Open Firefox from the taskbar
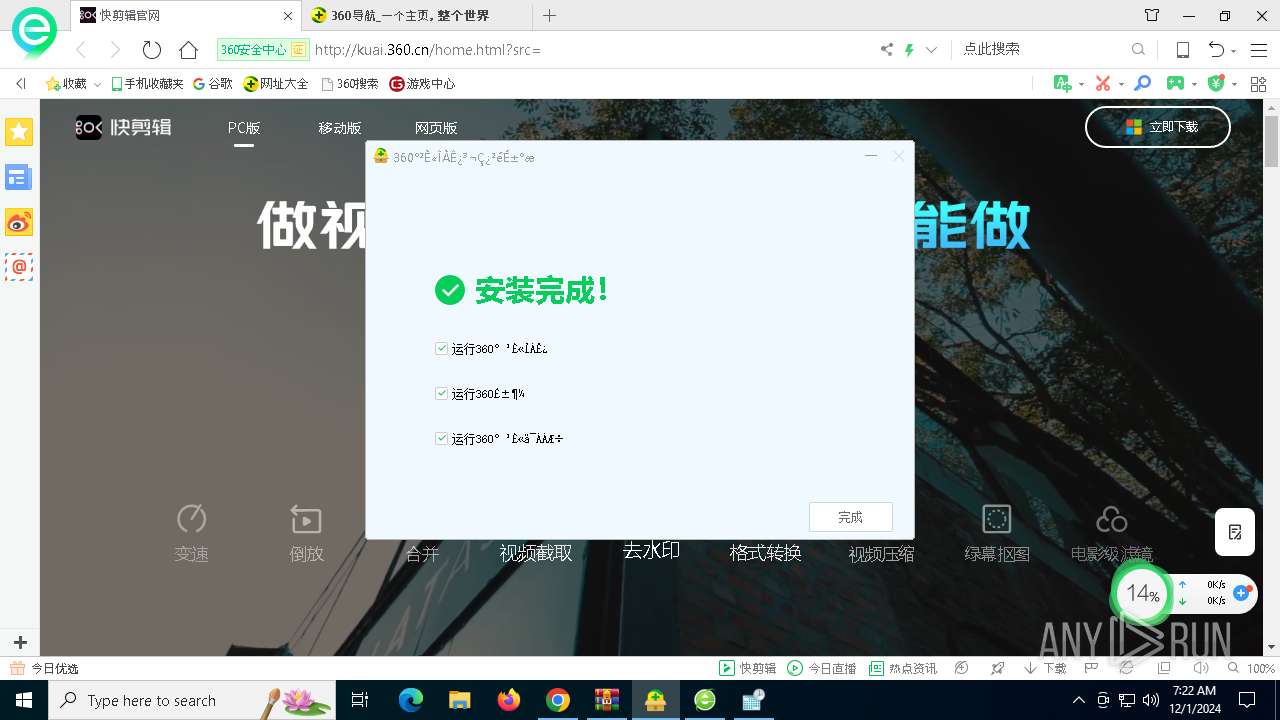The width and height of the screenshot is (1280, 720). [x=509, y=700]
